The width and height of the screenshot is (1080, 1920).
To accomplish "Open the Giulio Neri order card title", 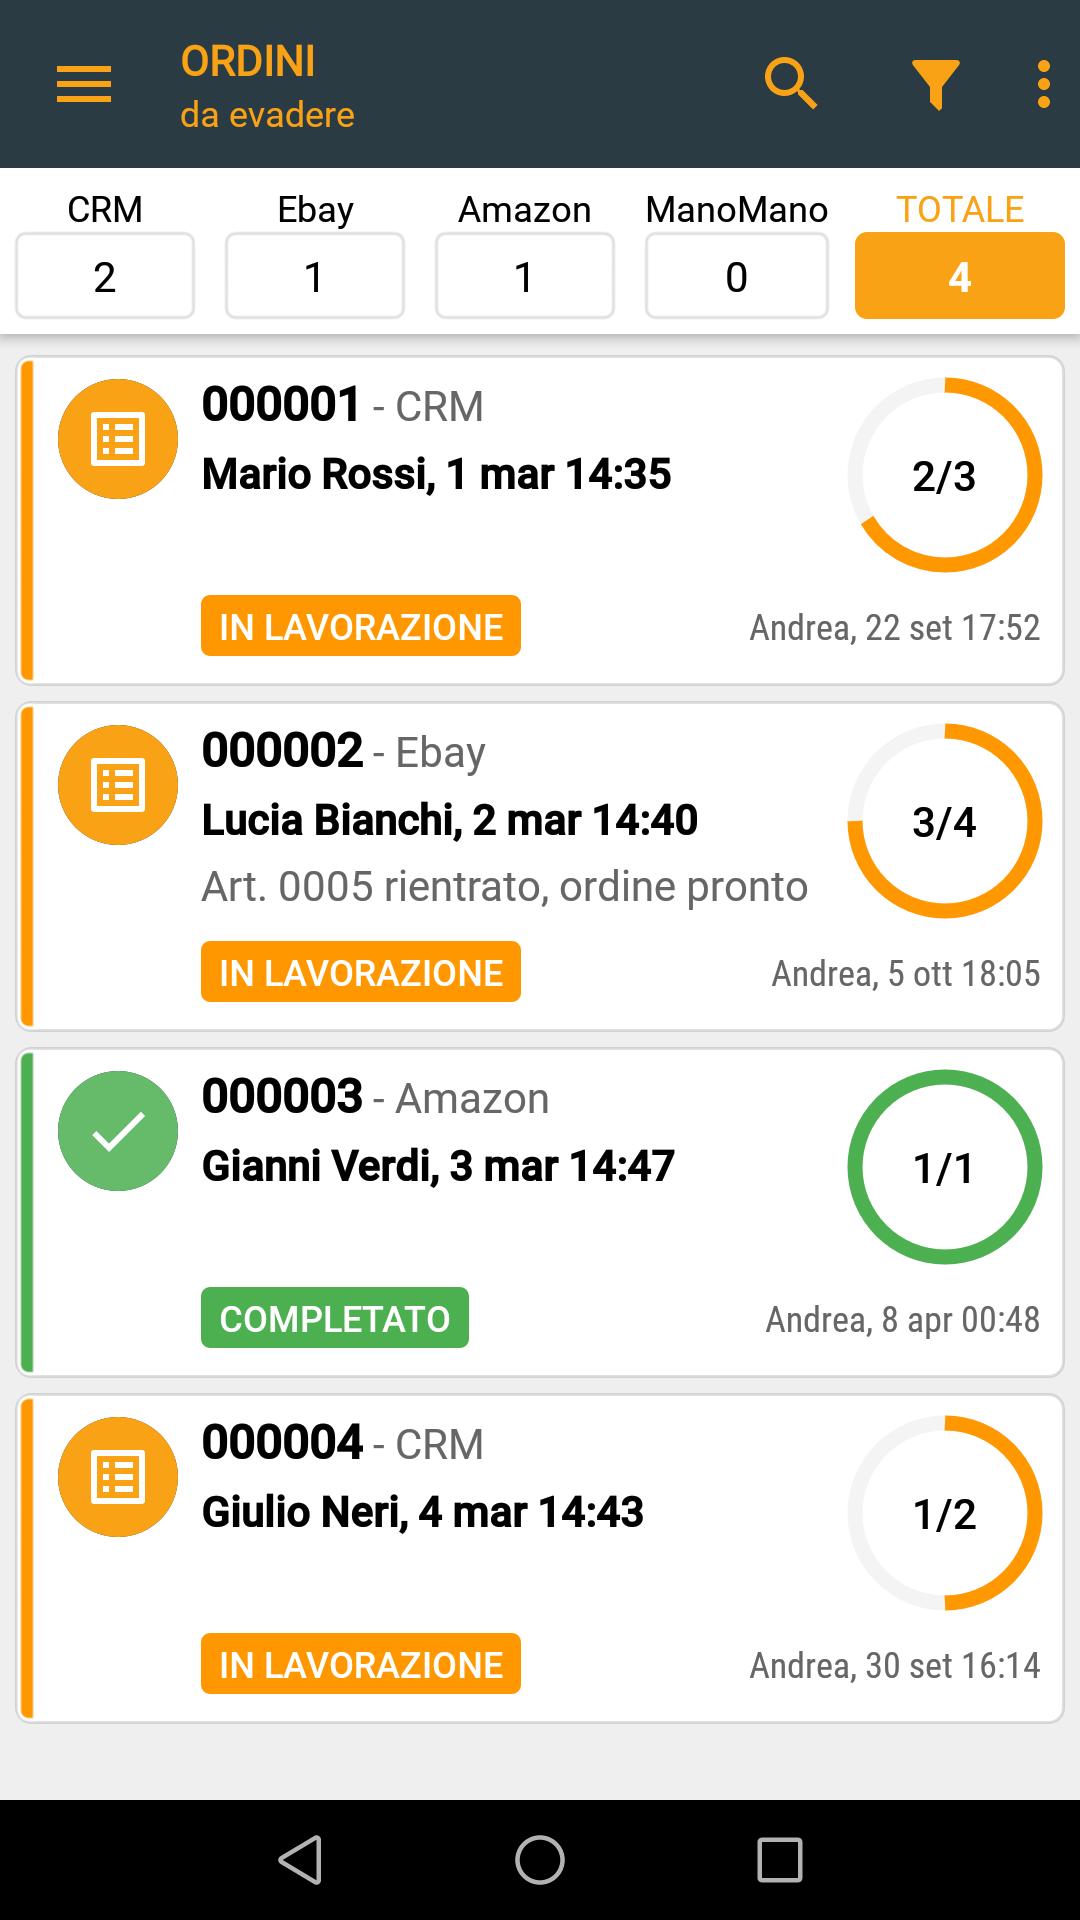I will (x=423, y=1512).
